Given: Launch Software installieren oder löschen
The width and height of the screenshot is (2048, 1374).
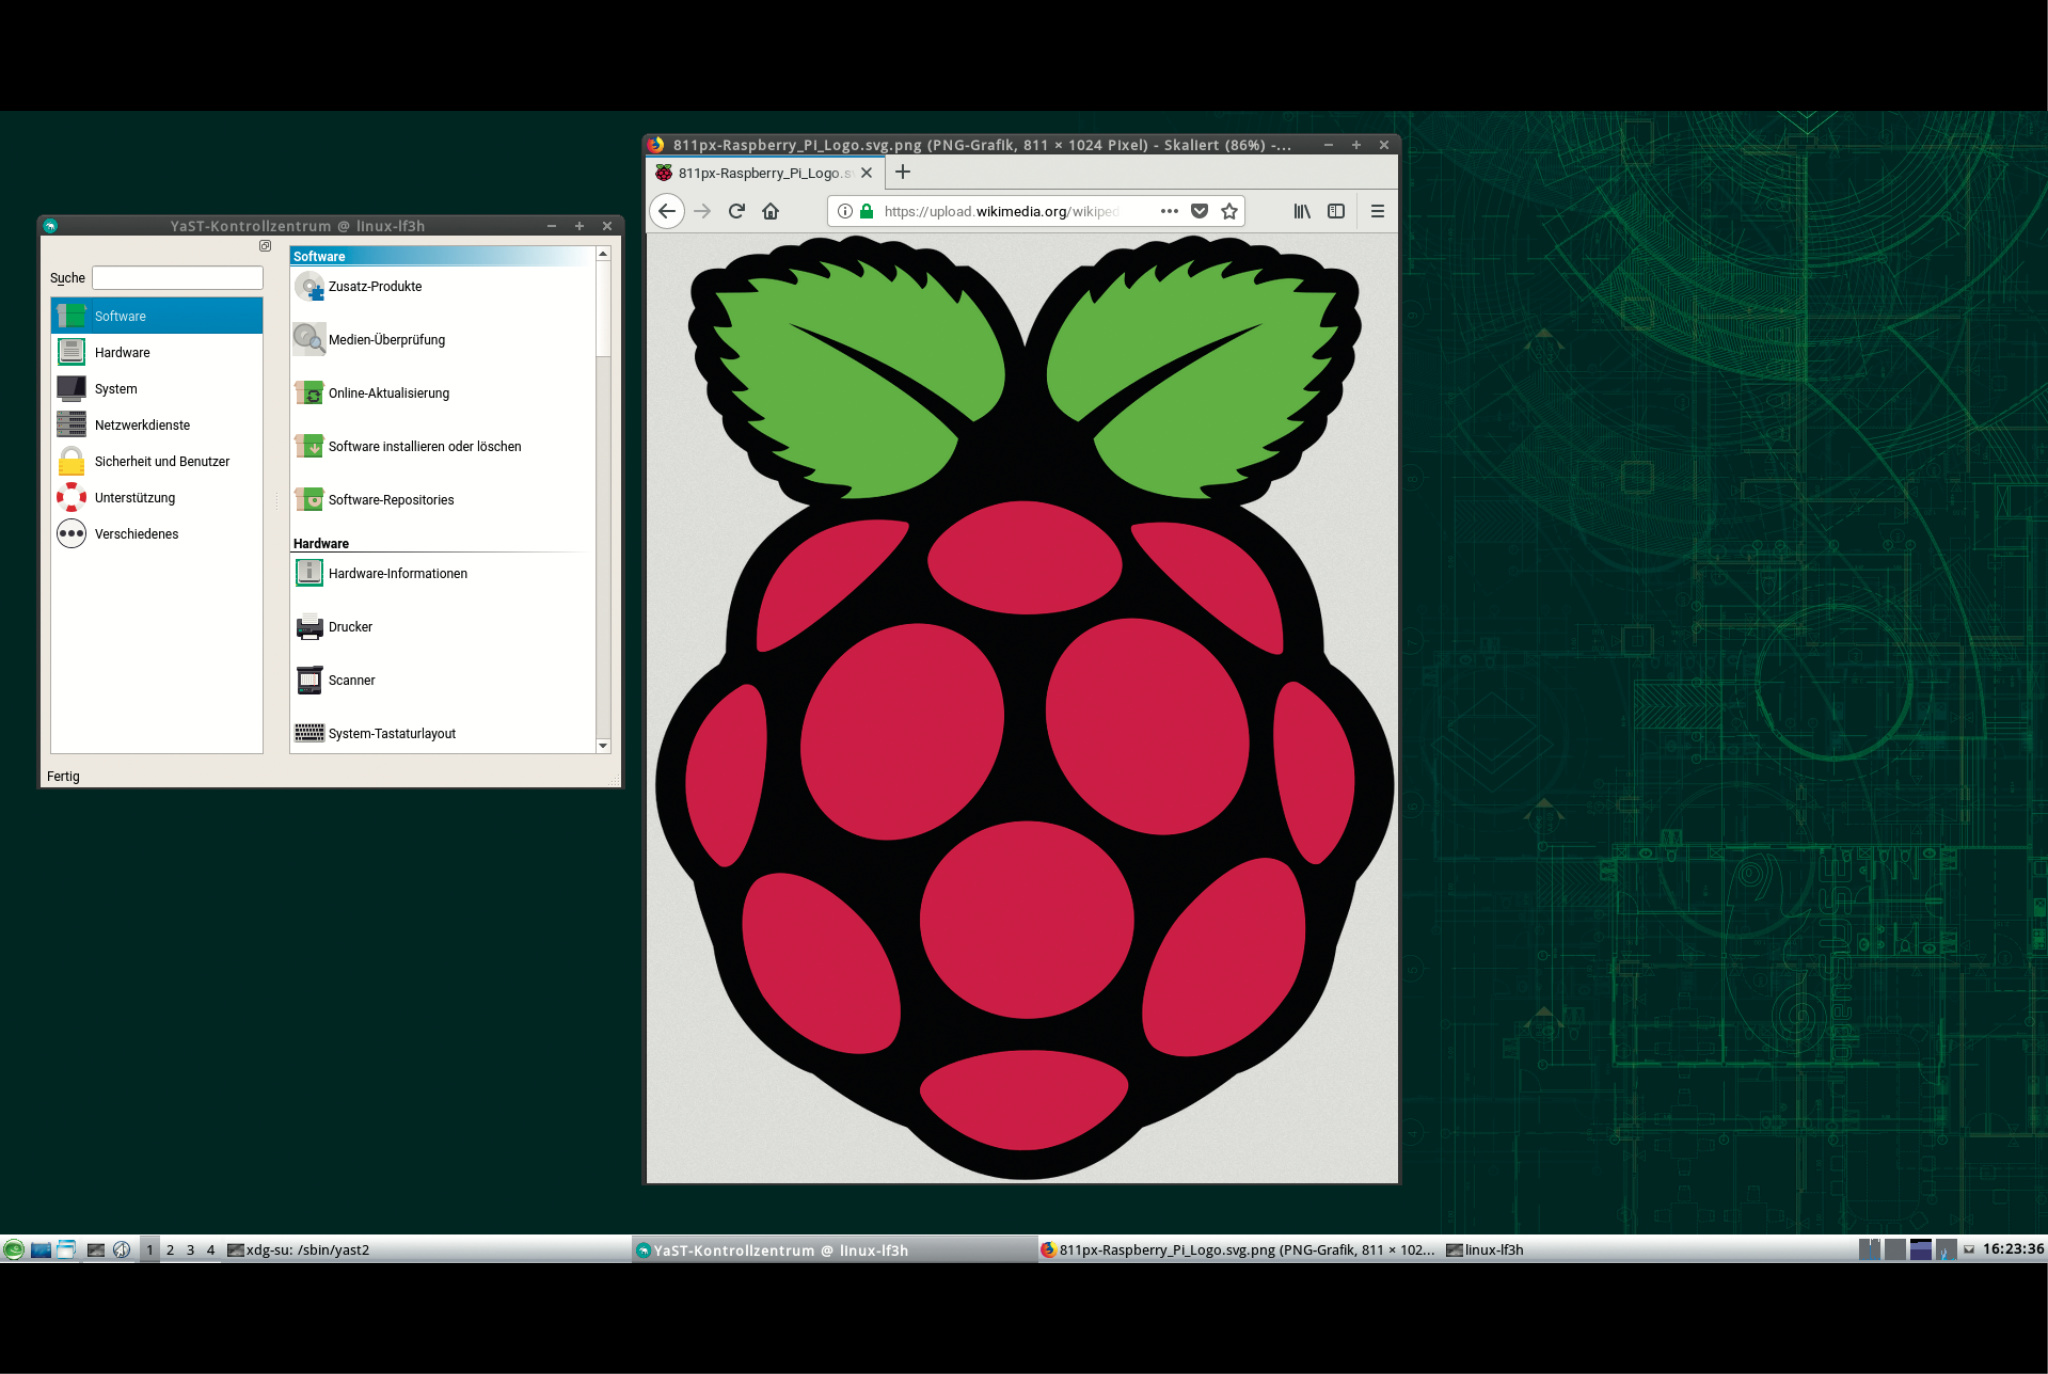Looking at the screenshot, I should [424, 446].
